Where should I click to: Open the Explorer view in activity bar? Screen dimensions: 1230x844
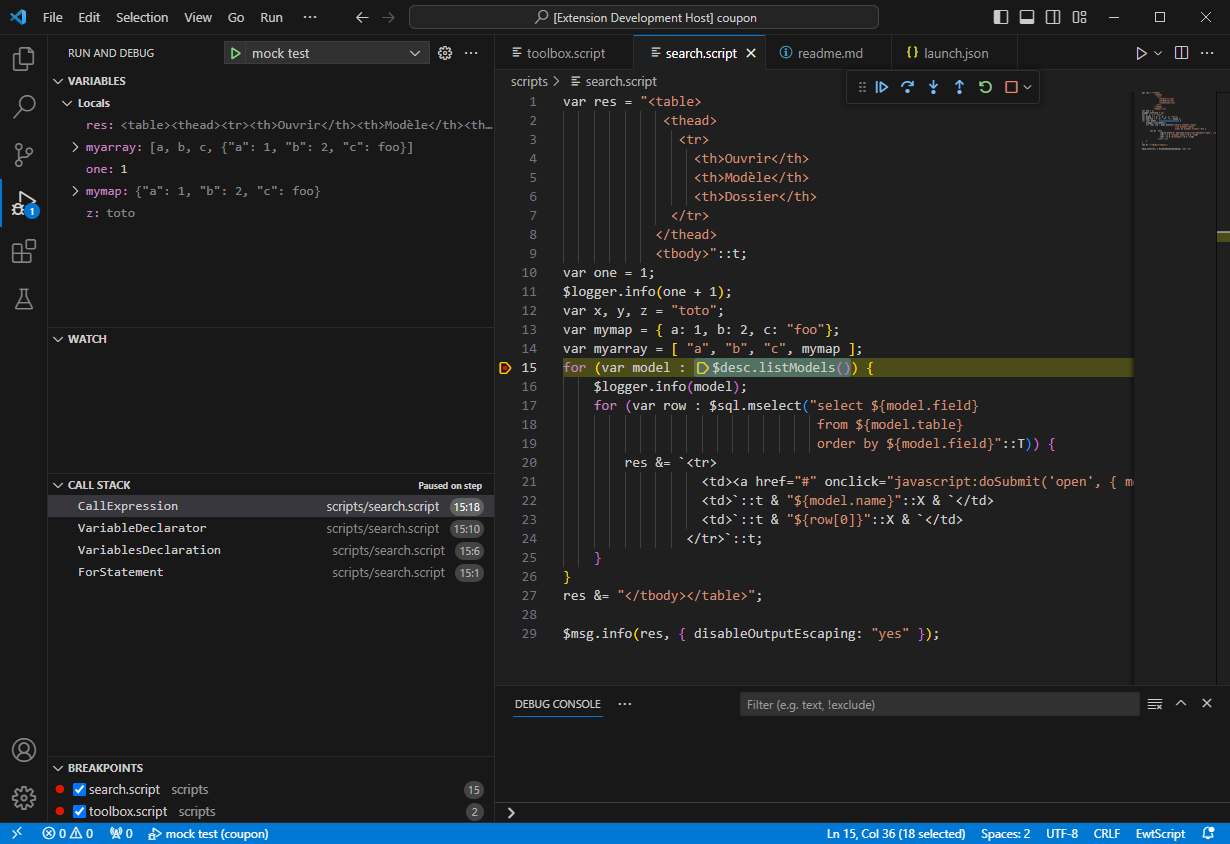[x=23, y=59]
